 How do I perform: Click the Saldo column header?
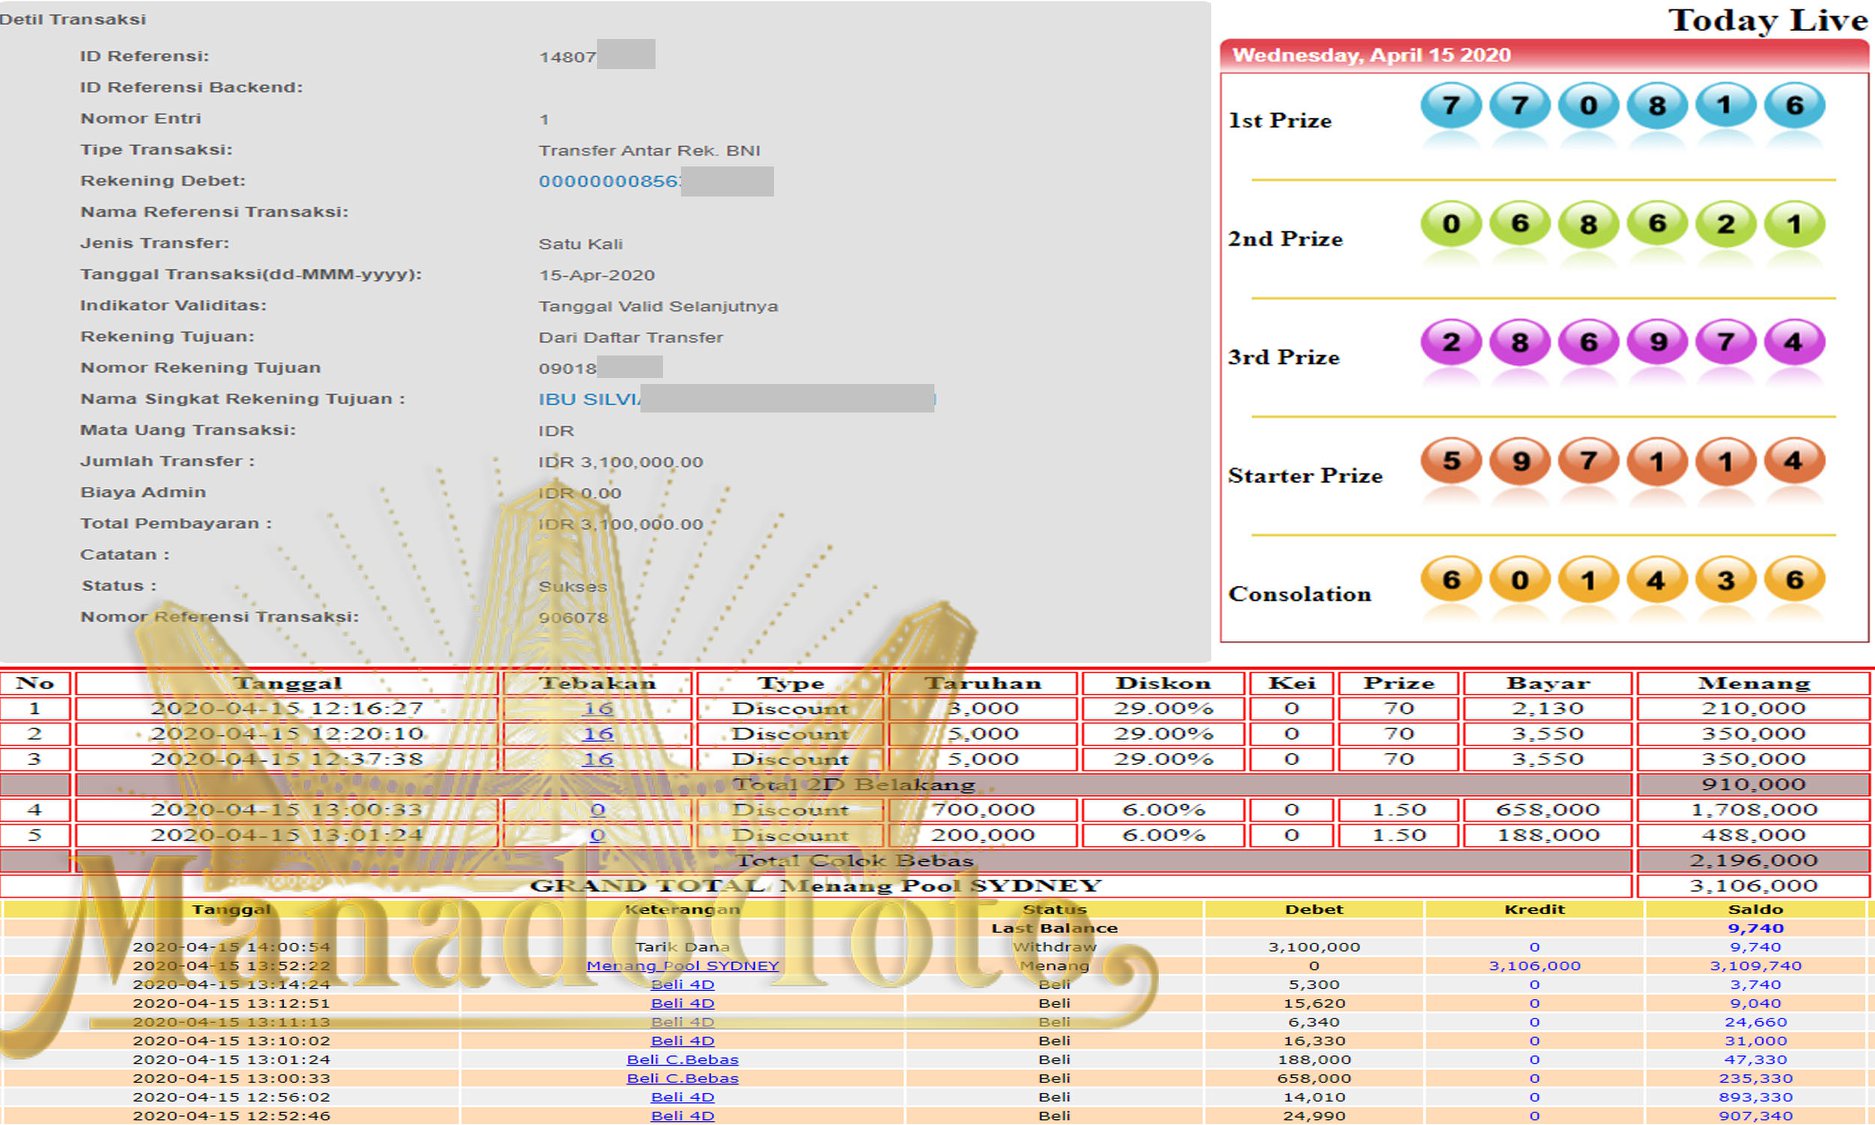coord(1755,909)
